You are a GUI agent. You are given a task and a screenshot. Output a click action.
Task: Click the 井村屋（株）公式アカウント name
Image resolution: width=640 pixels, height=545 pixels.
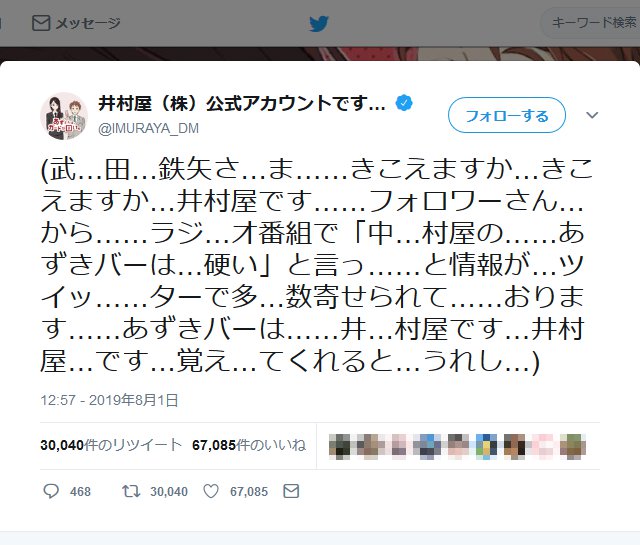pyautogui.click(x=242, y=103)
